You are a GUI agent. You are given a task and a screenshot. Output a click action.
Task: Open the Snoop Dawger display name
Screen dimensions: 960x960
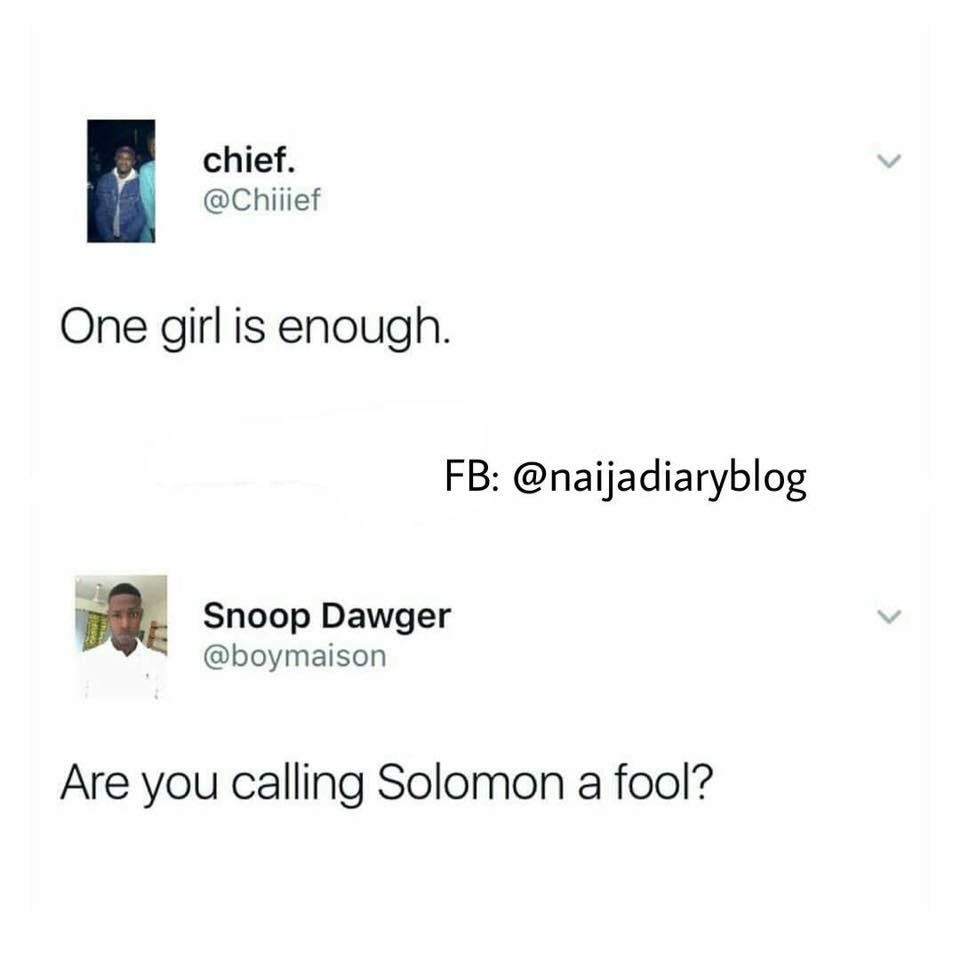click(x=327, y=616)
